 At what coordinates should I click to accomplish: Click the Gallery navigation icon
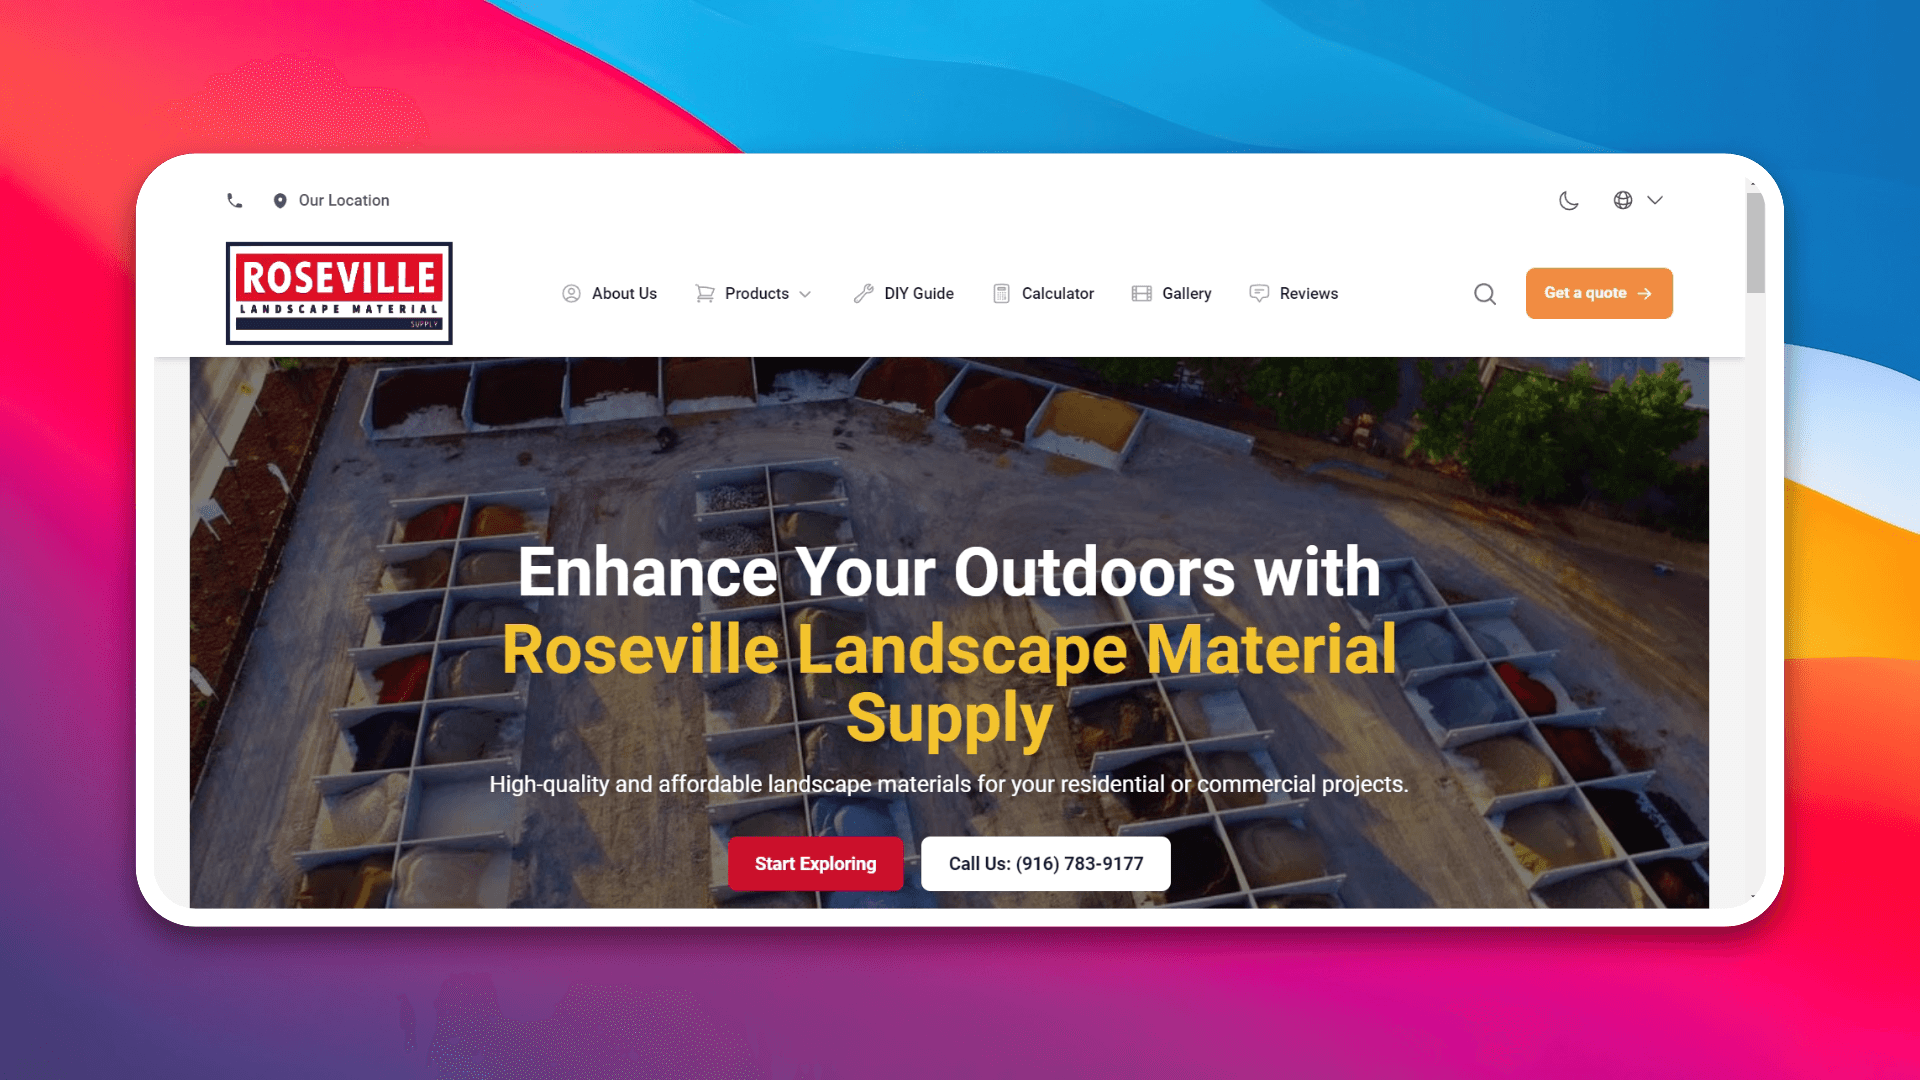click(1139, 293)
